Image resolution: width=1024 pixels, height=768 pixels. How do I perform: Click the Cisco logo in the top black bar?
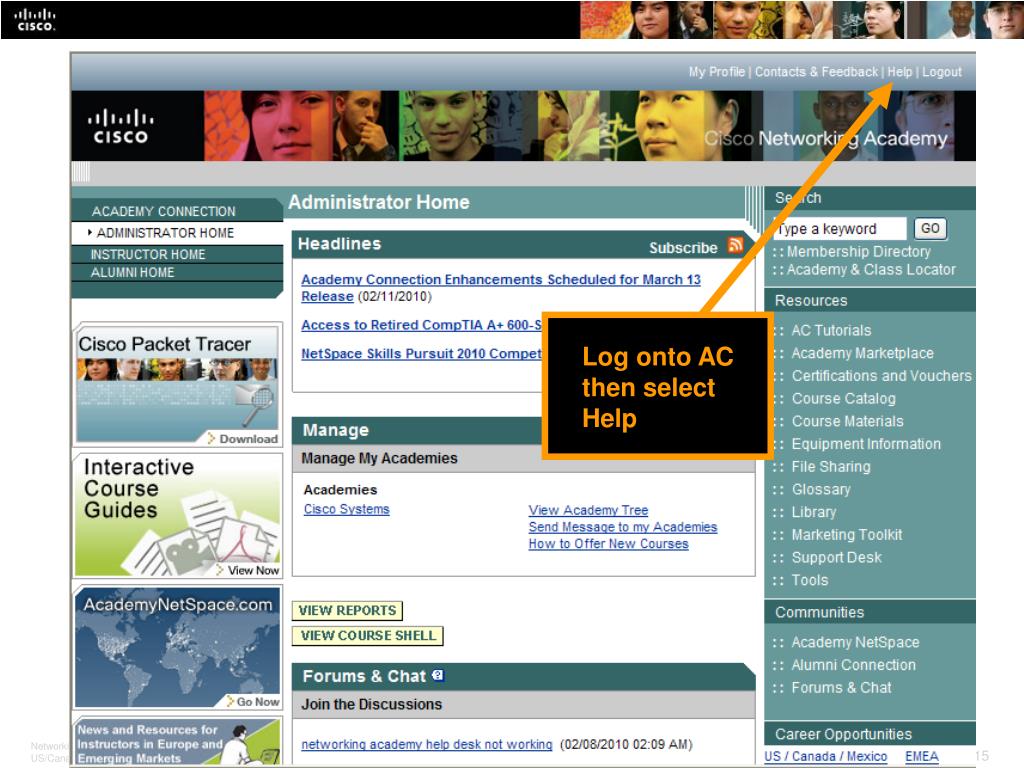(x=35, y=20)
